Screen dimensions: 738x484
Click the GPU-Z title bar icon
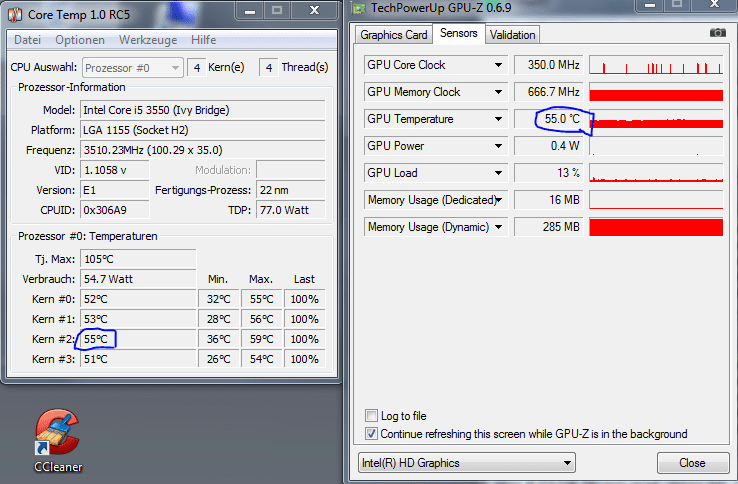[x=359, y=8]
